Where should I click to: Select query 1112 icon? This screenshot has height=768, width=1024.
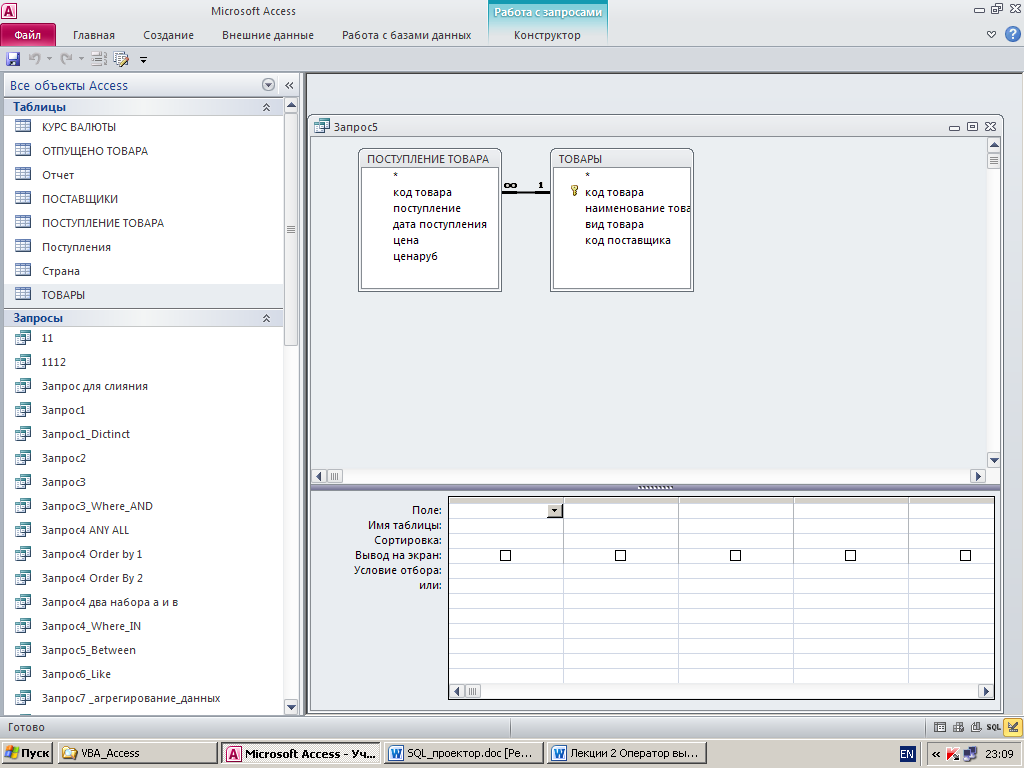pos(23,361)
